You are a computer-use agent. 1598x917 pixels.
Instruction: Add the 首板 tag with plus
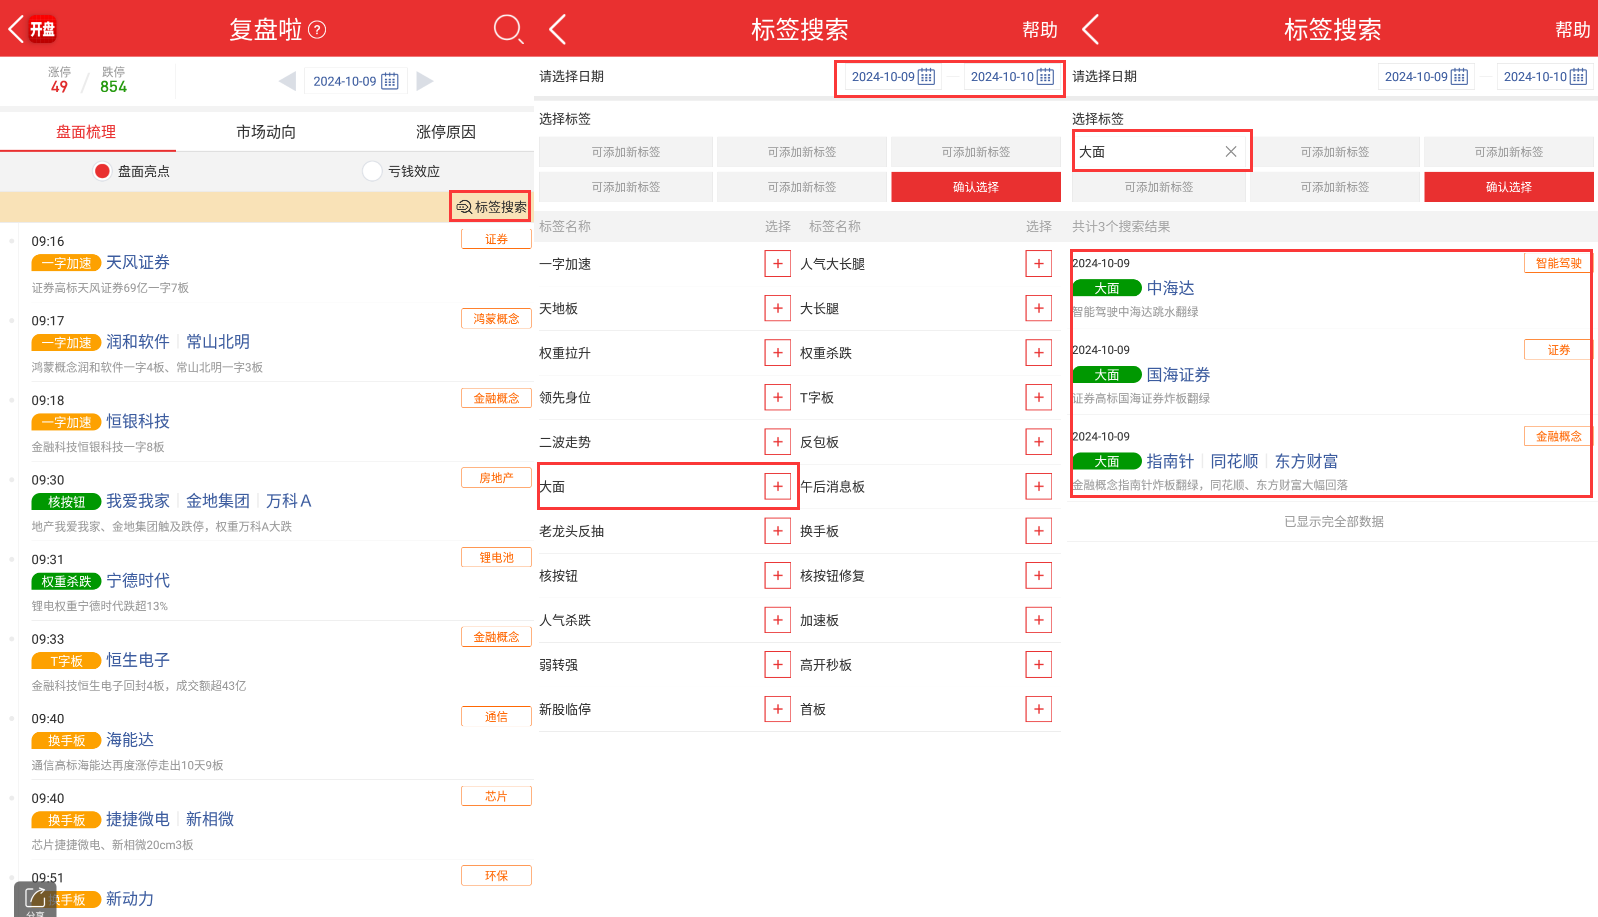1039,709
